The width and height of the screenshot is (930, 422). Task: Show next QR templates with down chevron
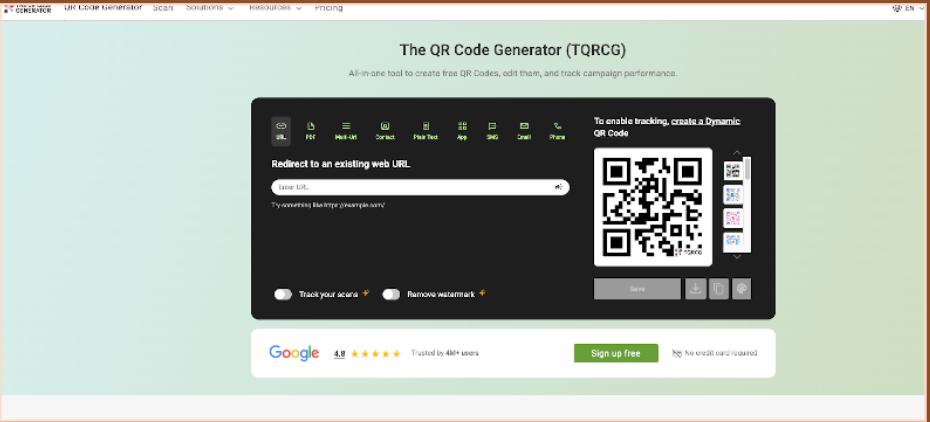point(737,257)
